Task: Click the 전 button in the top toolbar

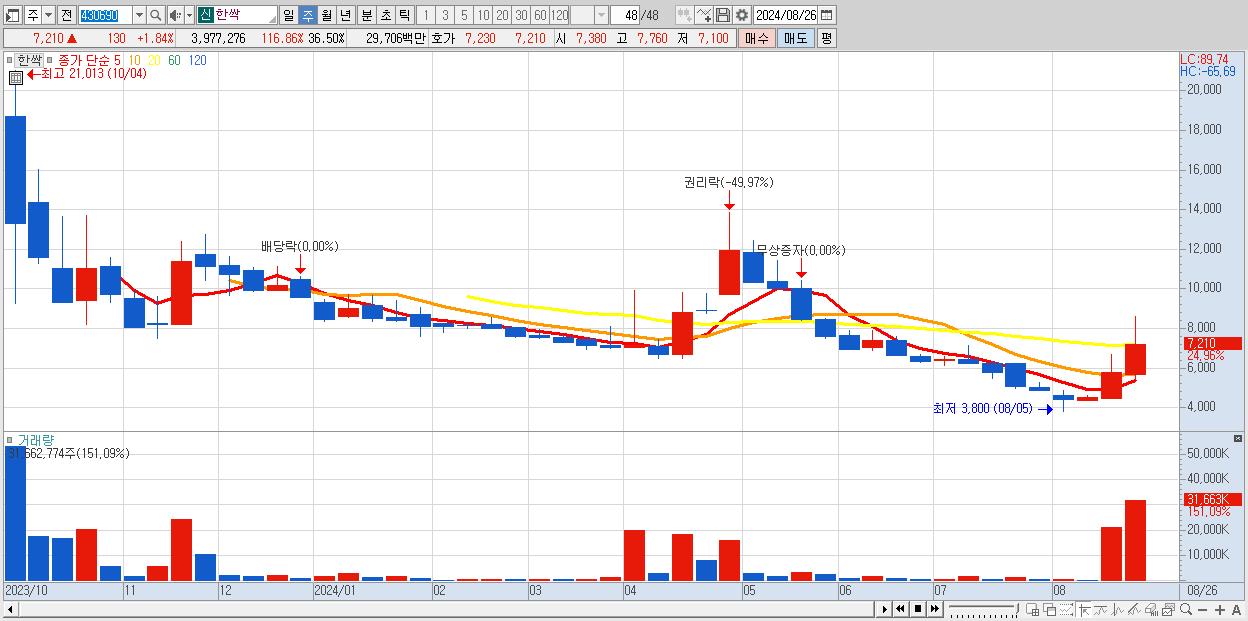Action: [66, 15]
